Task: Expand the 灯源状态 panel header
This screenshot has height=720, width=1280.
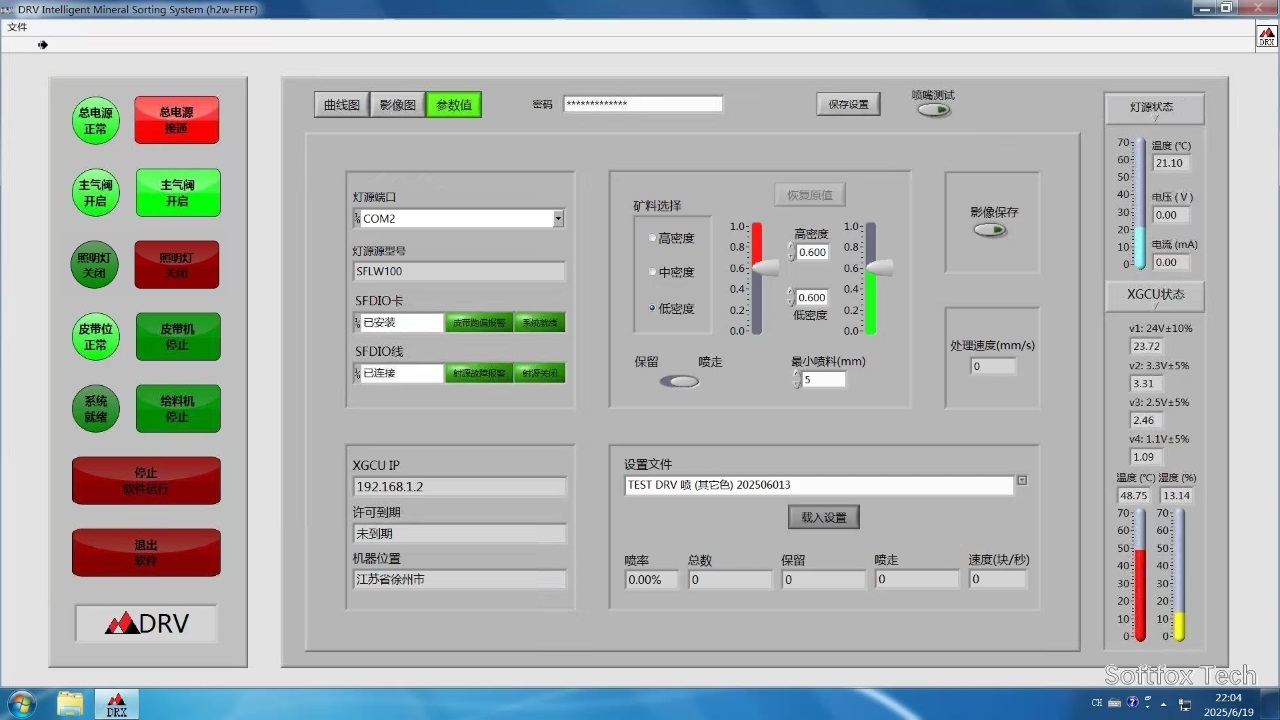Action: (x=1153, y=108)
